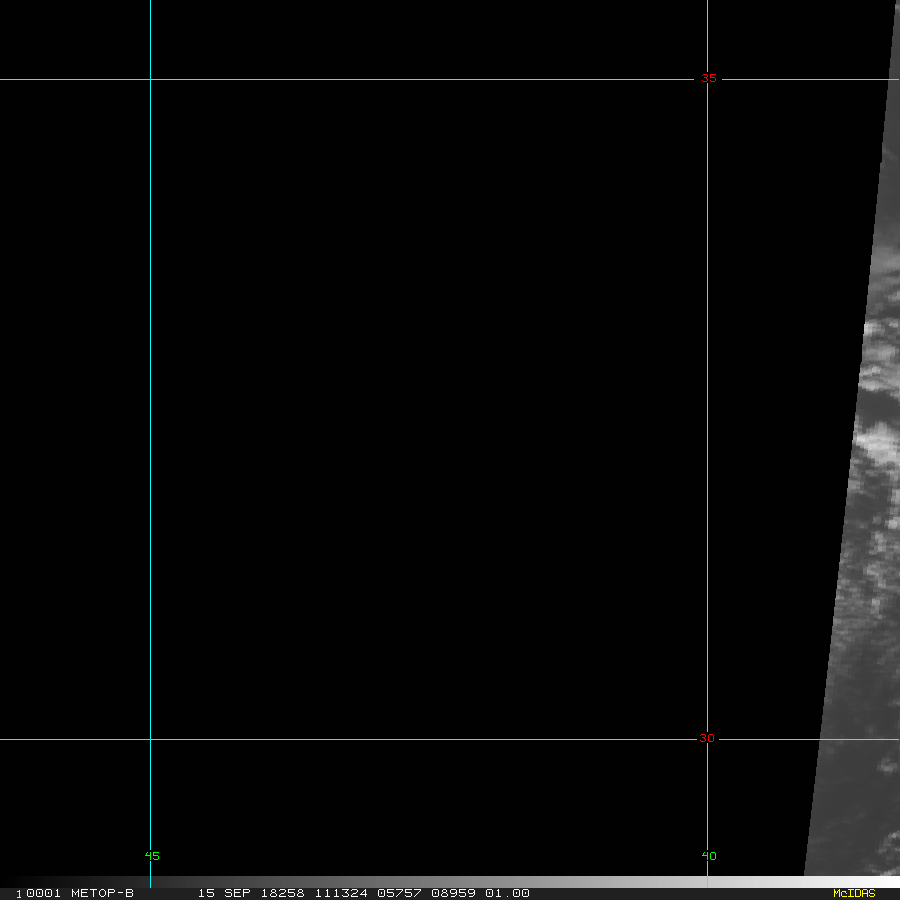Click intersection of 35 latitude and 40 longitude
900x900 pixels.
point(707,79)
